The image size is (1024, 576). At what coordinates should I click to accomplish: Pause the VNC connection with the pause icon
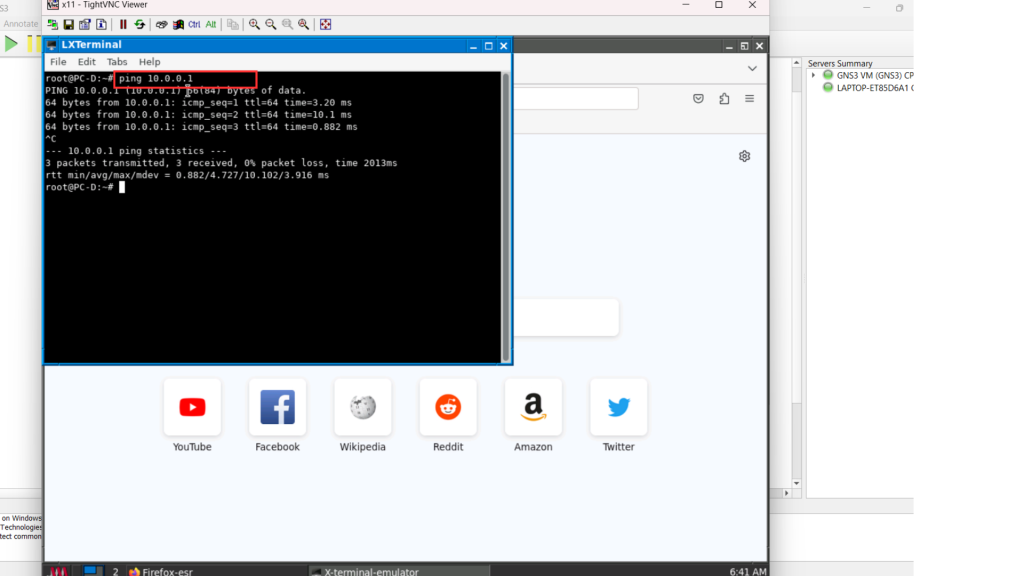click(x=123, y=24)
